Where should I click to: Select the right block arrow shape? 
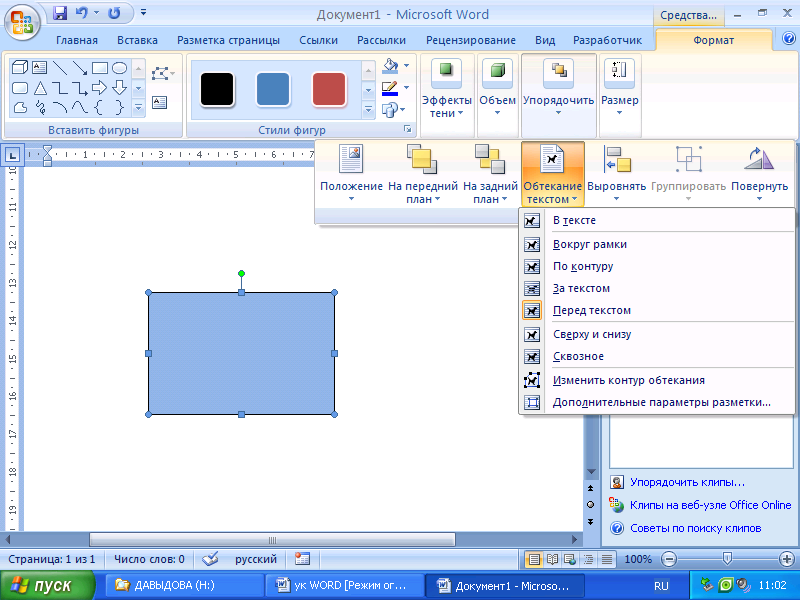[99, 88]
